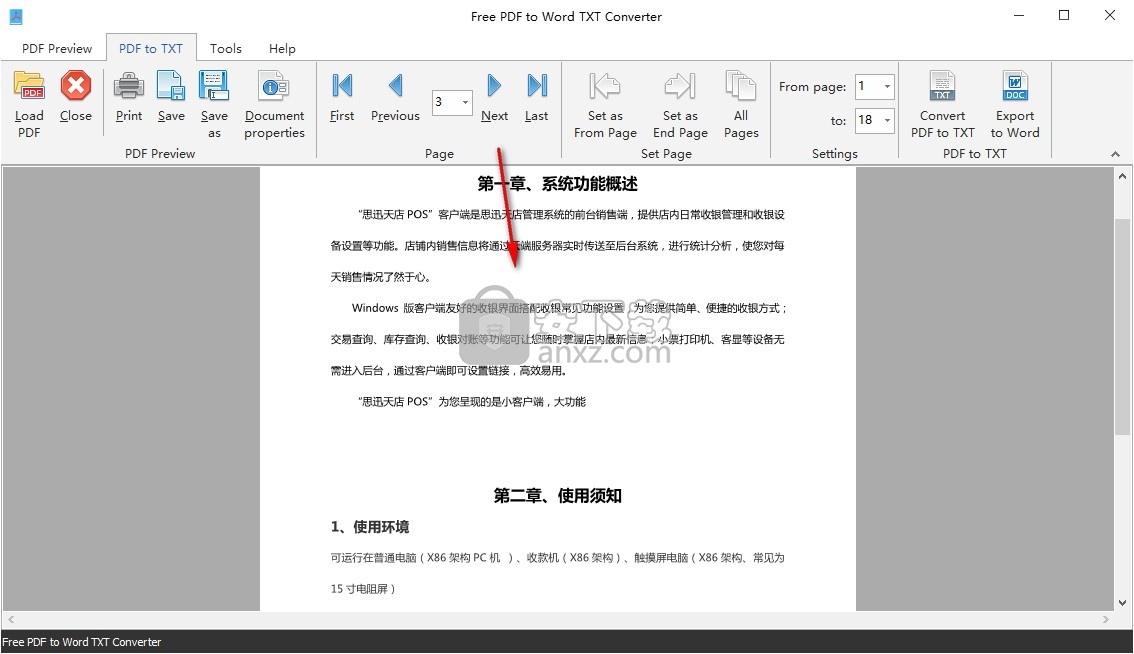Open the current page number dropdown
This screenshot has width=1134, height=654.
click(x=465, y=102)
